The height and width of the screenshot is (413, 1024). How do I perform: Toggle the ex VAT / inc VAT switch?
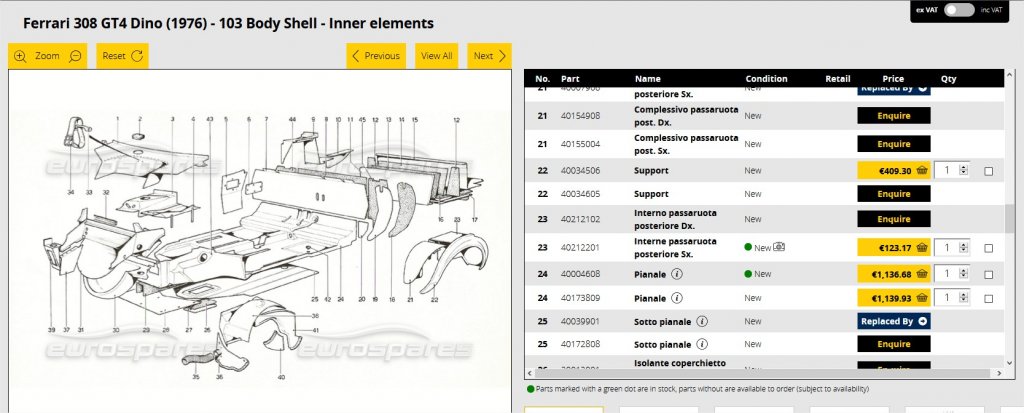(959, 10)
